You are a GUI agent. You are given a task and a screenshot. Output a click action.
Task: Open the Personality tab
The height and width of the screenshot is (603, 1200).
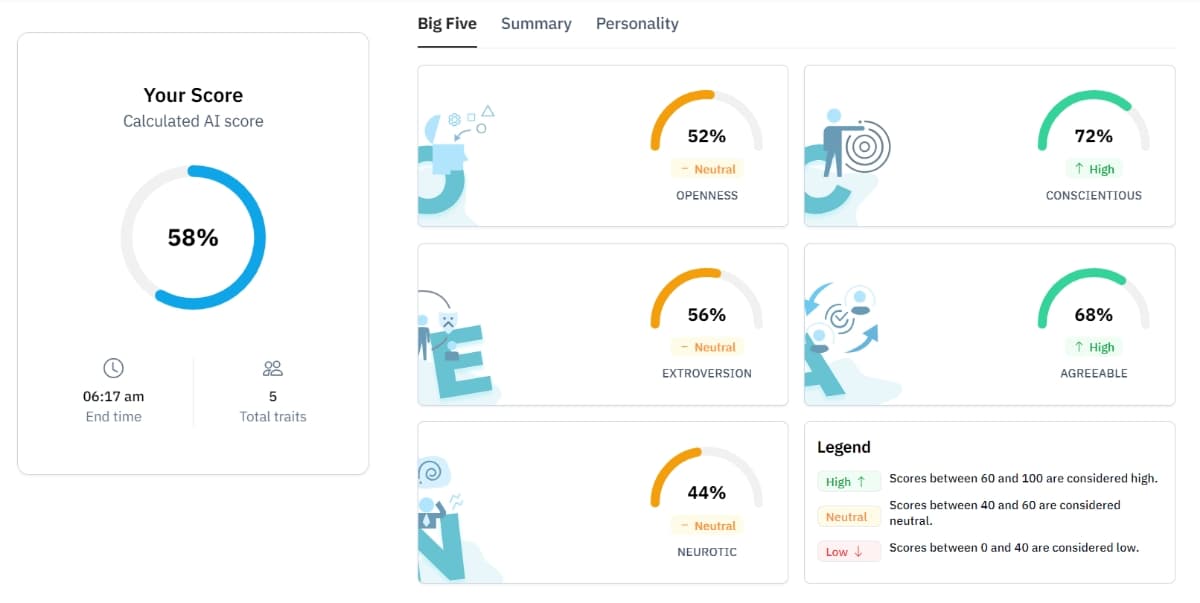pos(637,24)
